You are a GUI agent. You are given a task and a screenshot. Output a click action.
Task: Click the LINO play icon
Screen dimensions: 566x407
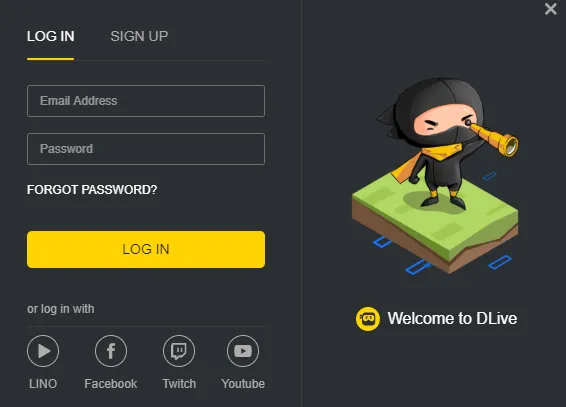(x=43, y=351)
